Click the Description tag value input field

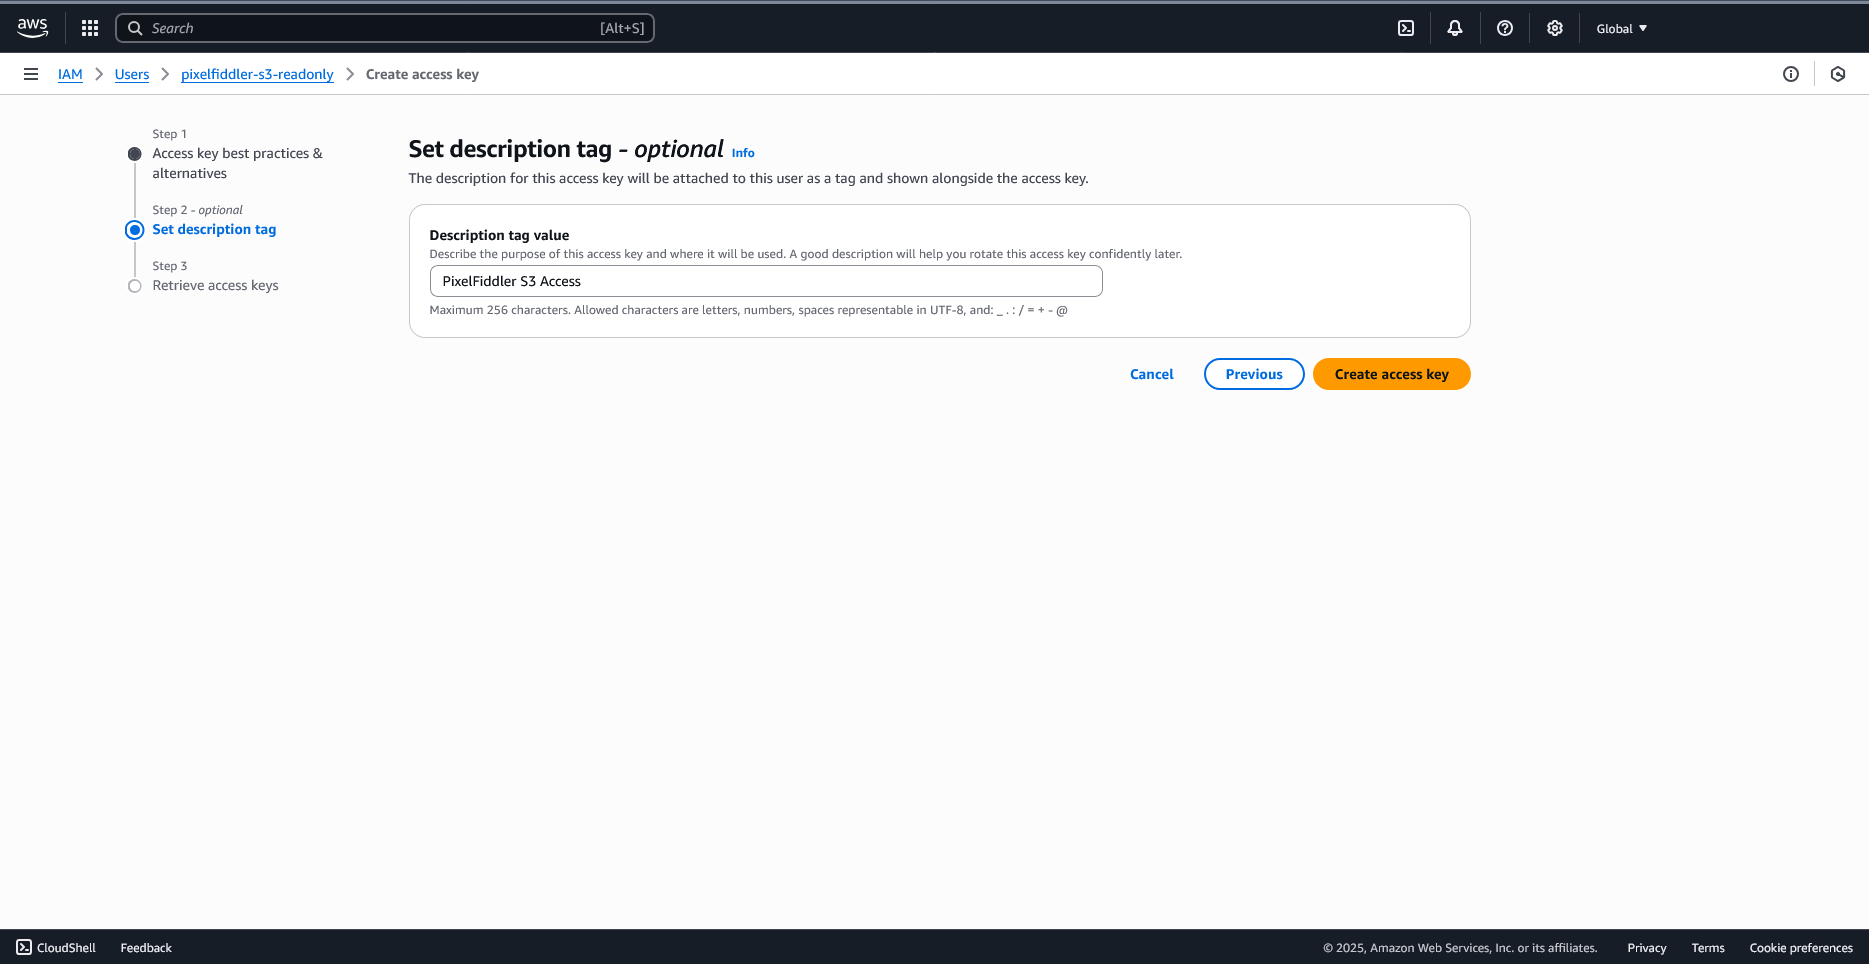(x=766, y=281)
